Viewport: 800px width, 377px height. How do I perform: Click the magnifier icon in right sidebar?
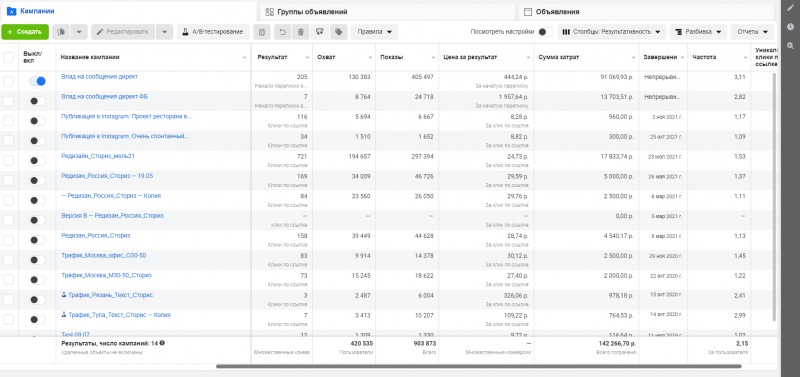[790, 46]
